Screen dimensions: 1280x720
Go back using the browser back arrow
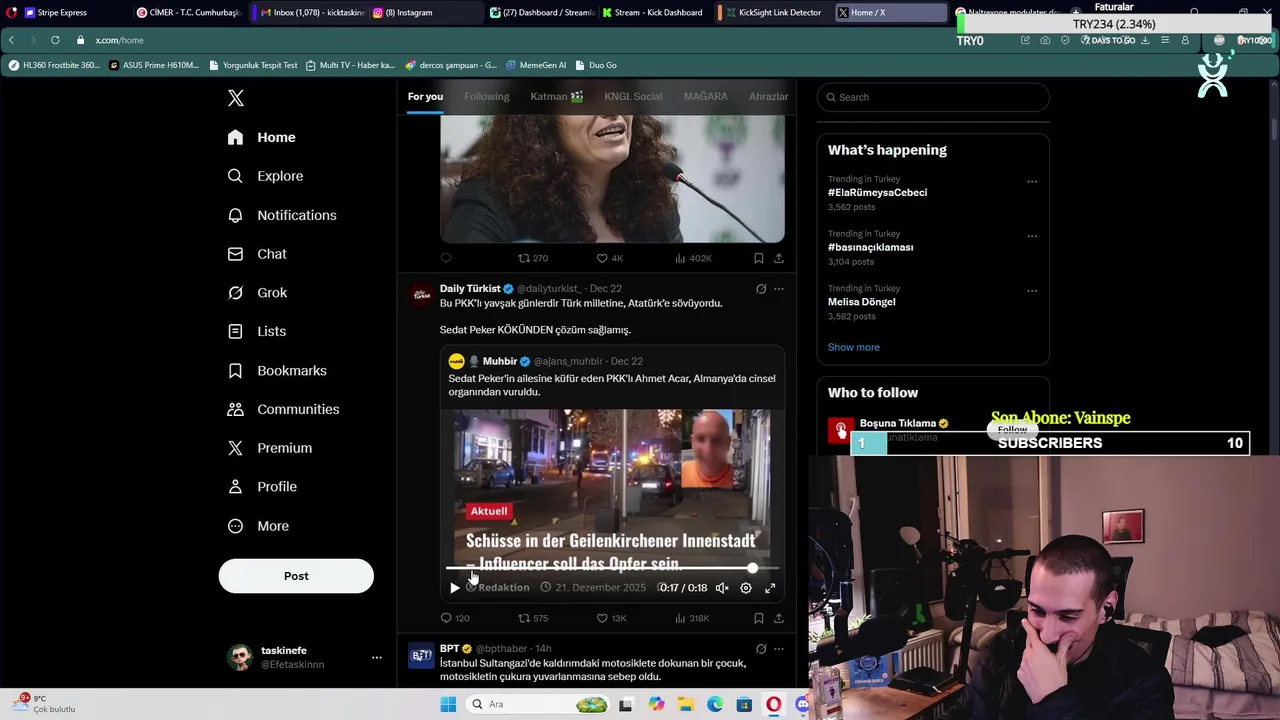click(x=11, y=40)
